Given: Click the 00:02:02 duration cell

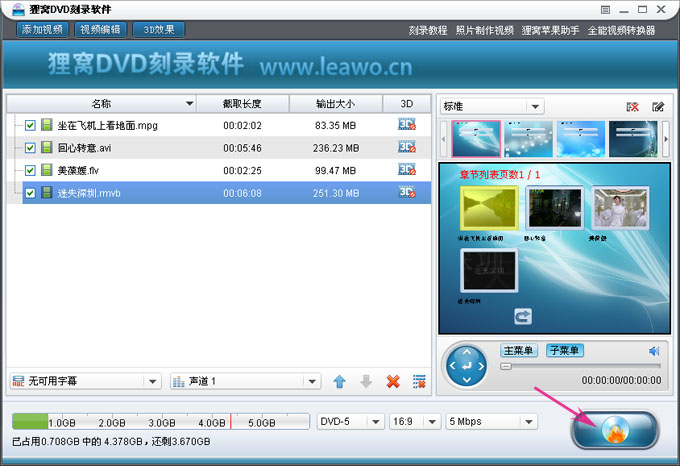Looking at the screenshot, I should (x=242, y=125).
